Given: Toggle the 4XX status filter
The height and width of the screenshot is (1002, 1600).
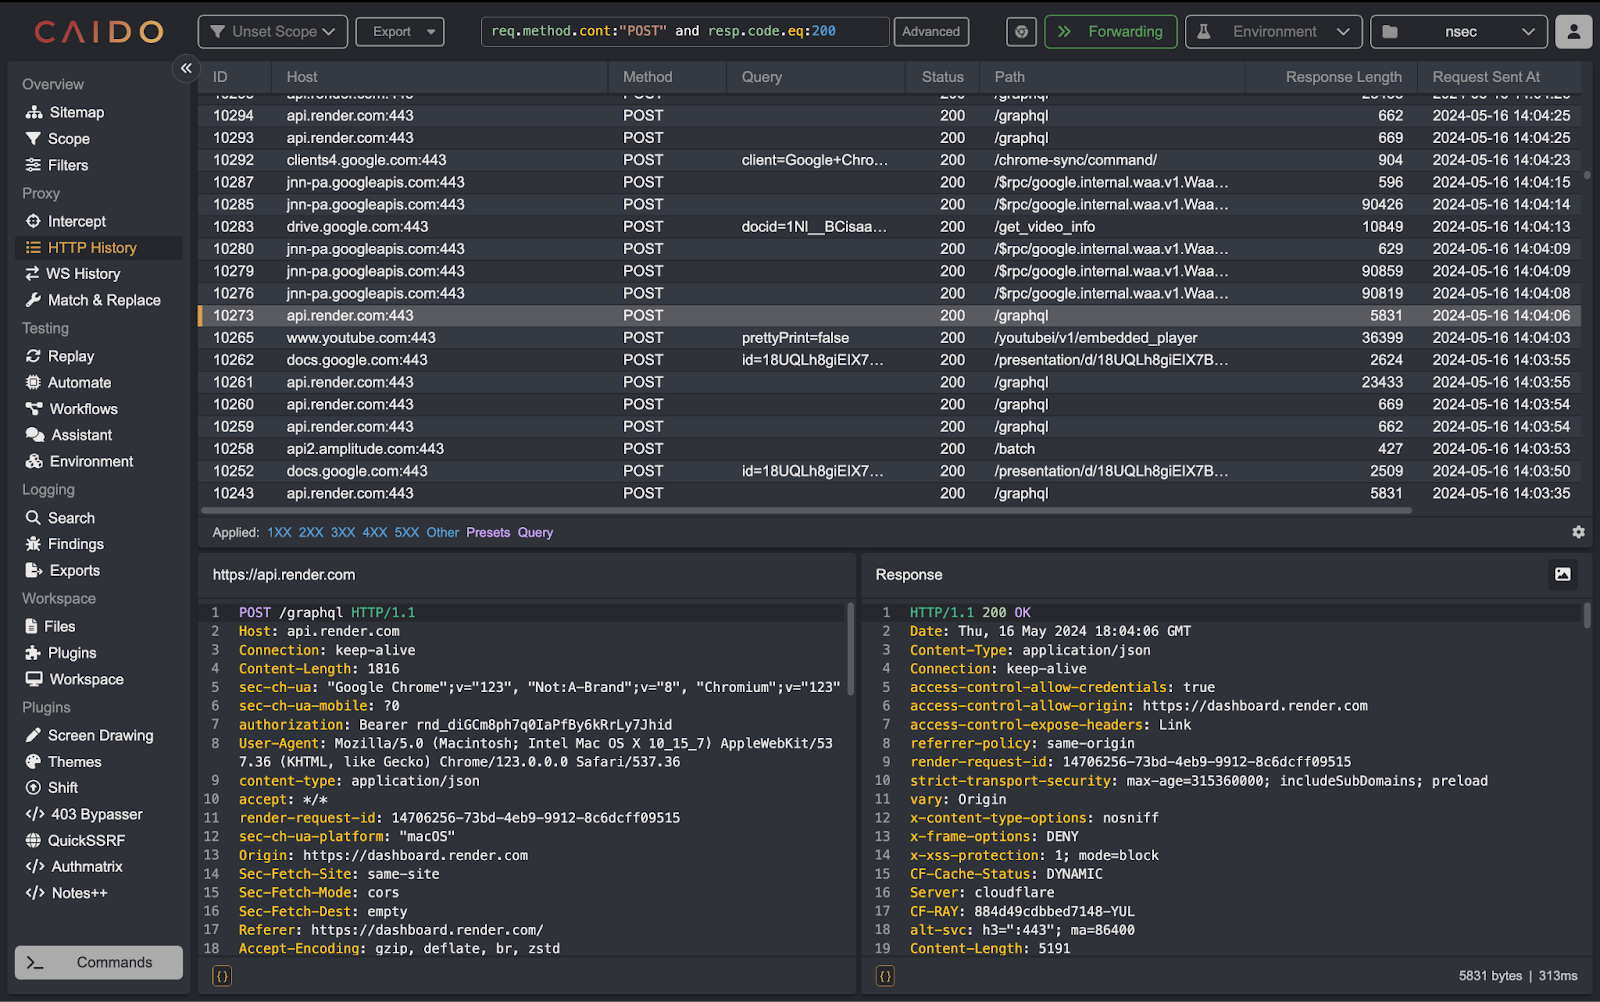Looking at the screenshot, I should [x=375, y=533].
